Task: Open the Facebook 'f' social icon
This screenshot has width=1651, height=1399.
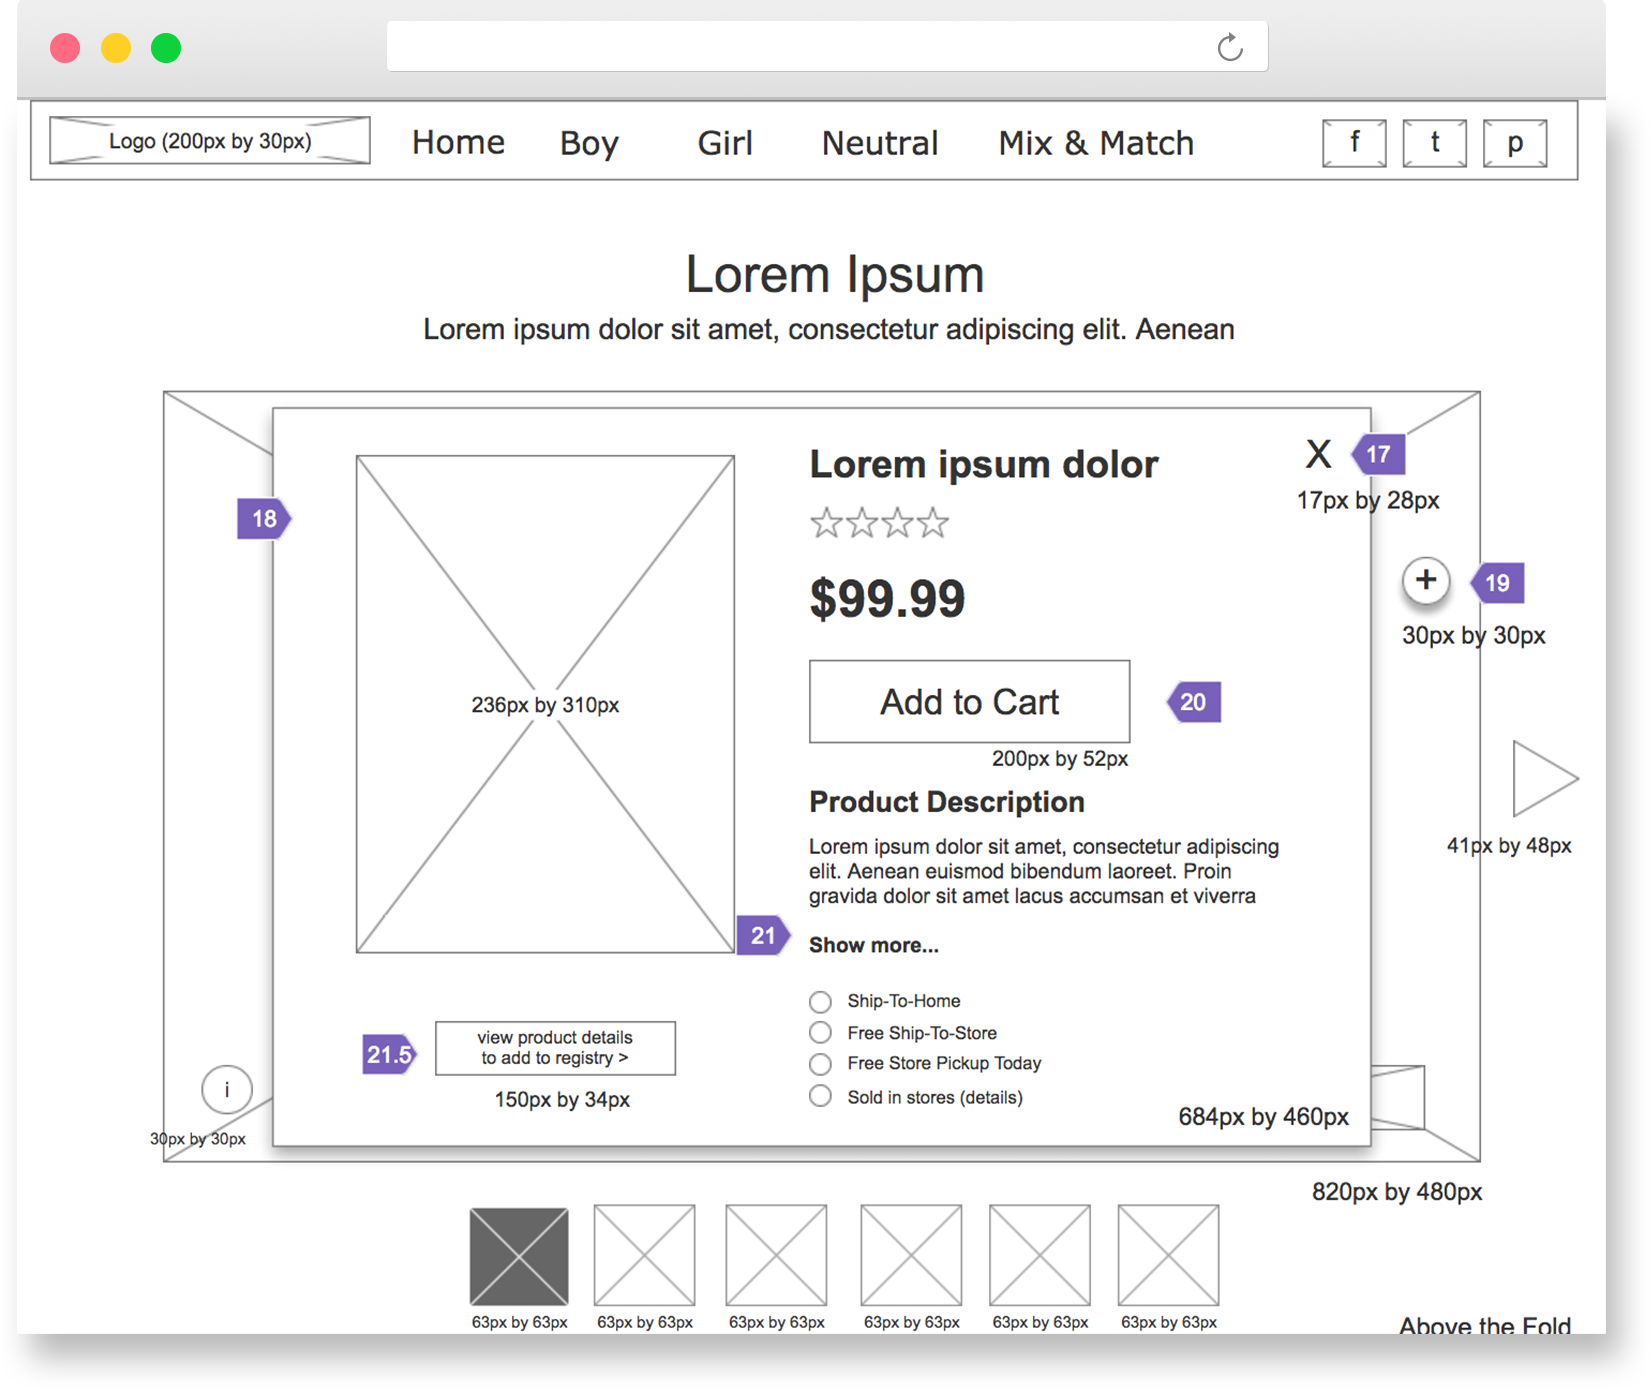Action: pos(1354,143)
